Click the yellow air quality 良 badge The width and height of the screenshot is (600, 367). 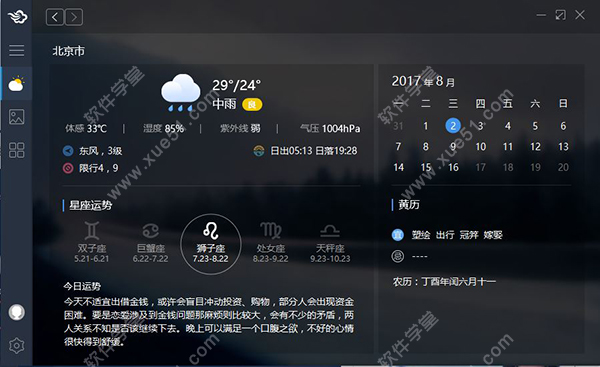pos(252,104)
